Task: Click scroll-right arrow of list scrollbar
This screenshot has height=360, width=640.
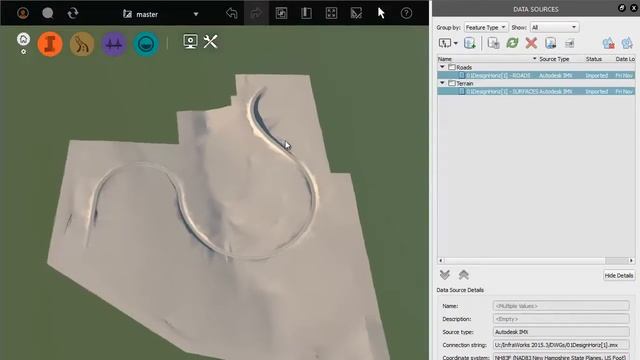Action: pyautogui.click(x=631, y=260)
